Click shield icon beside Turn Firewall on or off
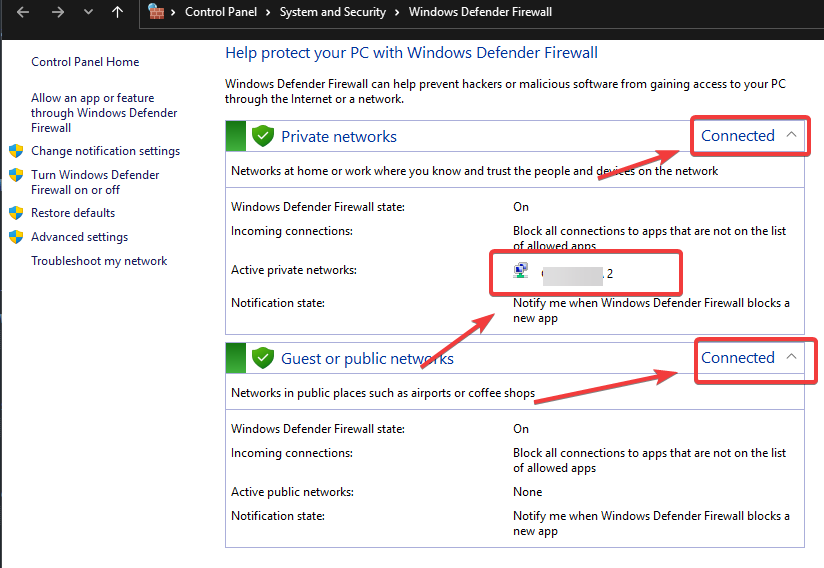This screenshot has width=824, height=568. tap(16, 174)
